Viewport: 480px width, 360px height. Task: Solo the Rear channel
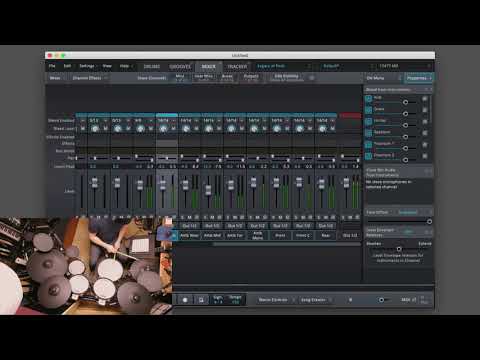319,217
